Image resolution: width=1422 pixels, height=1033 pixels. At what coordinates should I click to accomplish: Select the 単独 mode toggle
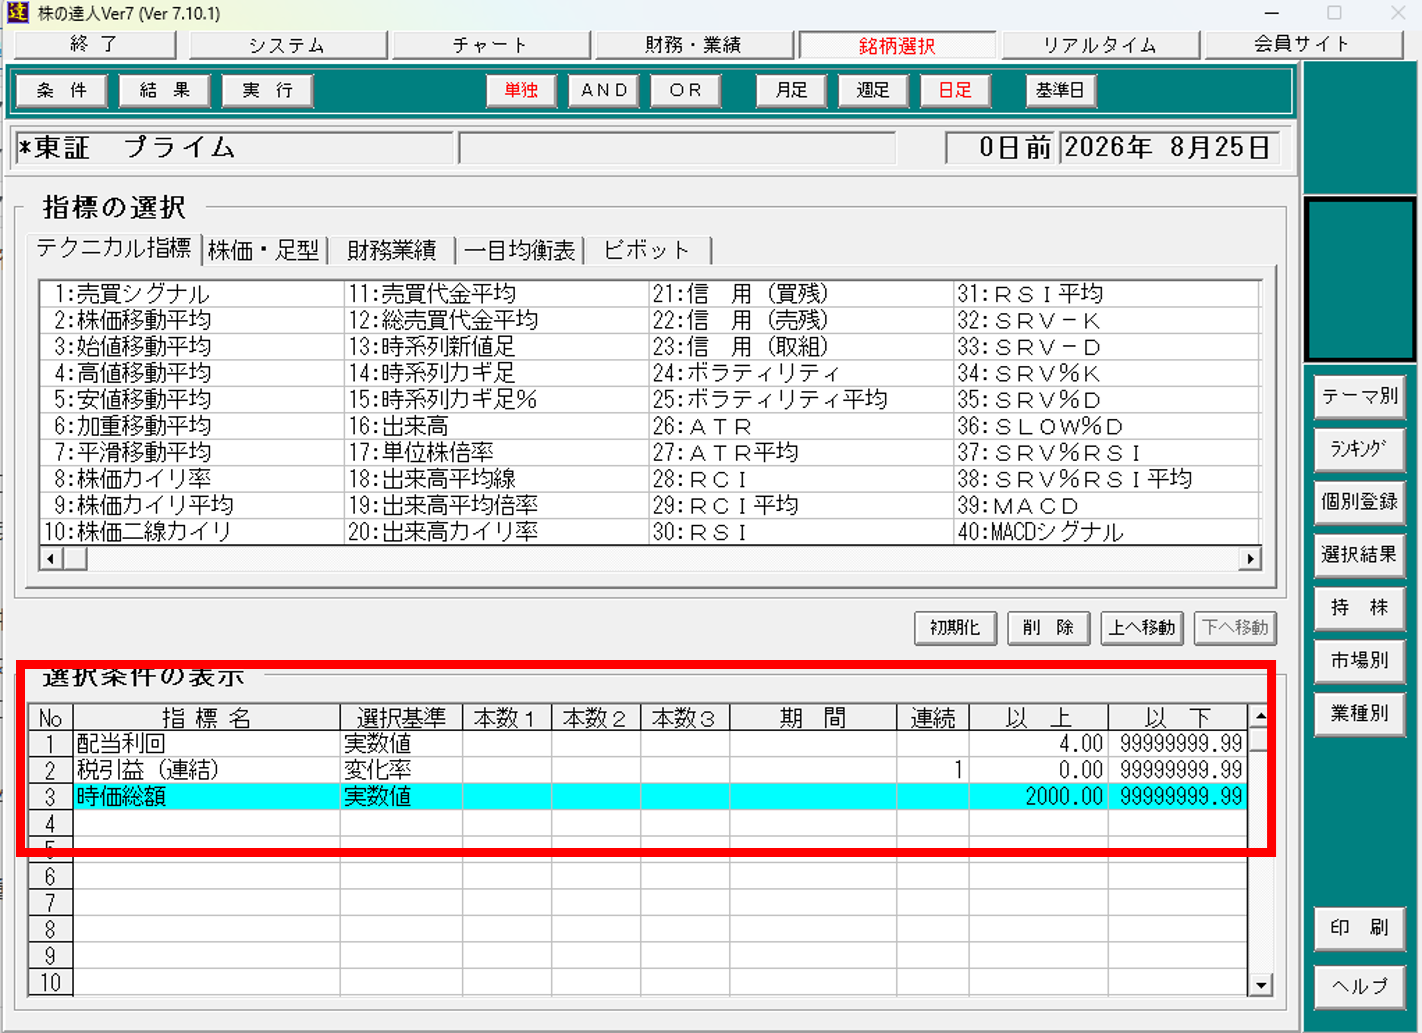521,90
